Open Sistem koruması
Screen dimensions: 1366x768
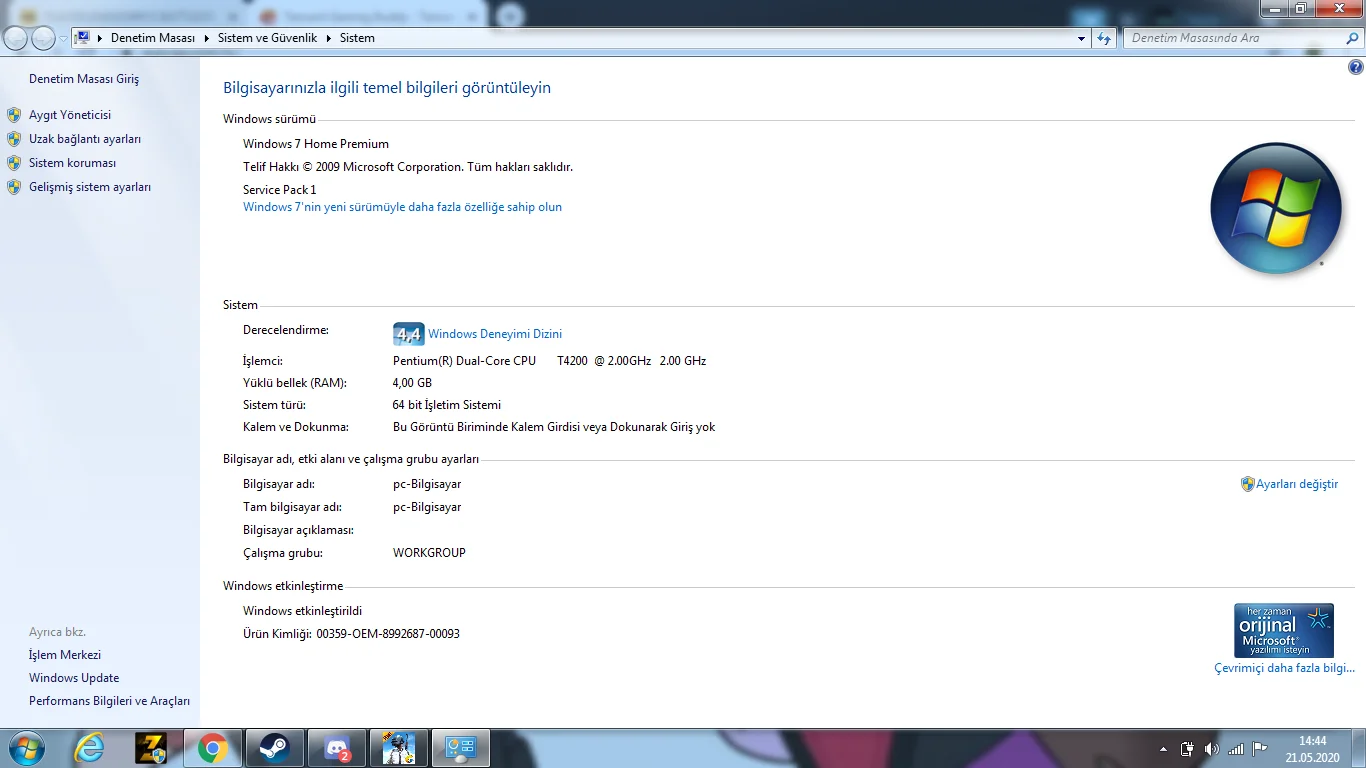pyautogui.click(x=72, y=163)
